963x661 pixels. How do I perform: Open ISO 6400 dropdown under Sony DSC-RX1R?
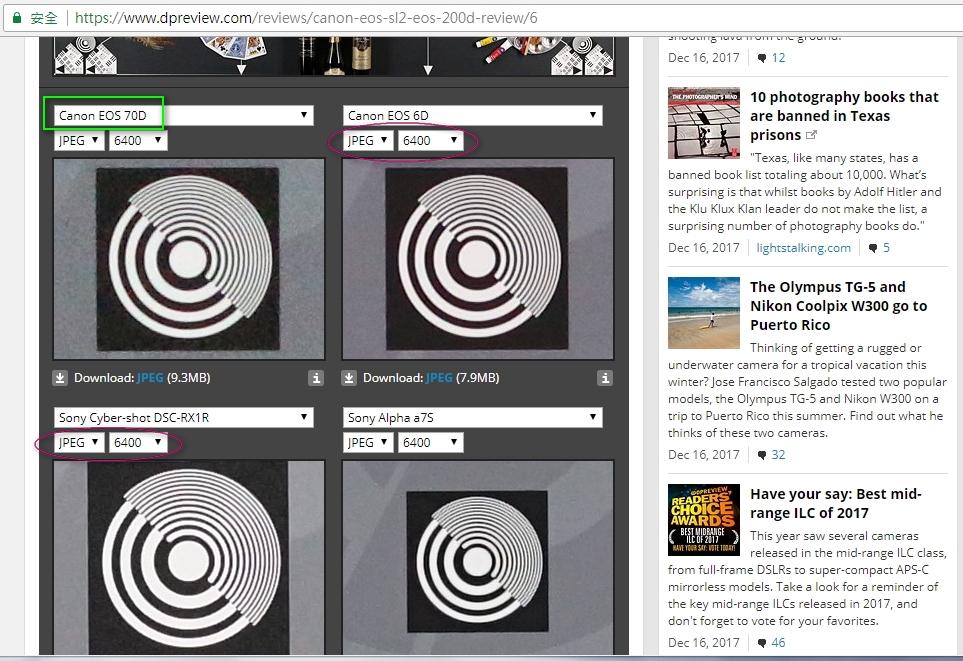click(x=138, y=443)
